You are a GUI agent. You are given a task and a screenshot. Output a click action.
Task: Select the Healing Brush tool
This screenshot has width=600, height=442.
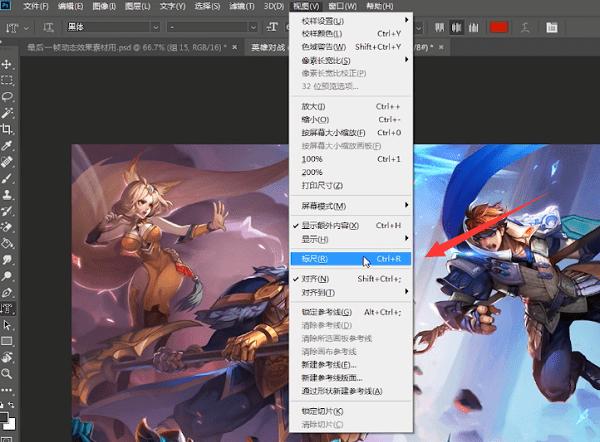[7, 162]
